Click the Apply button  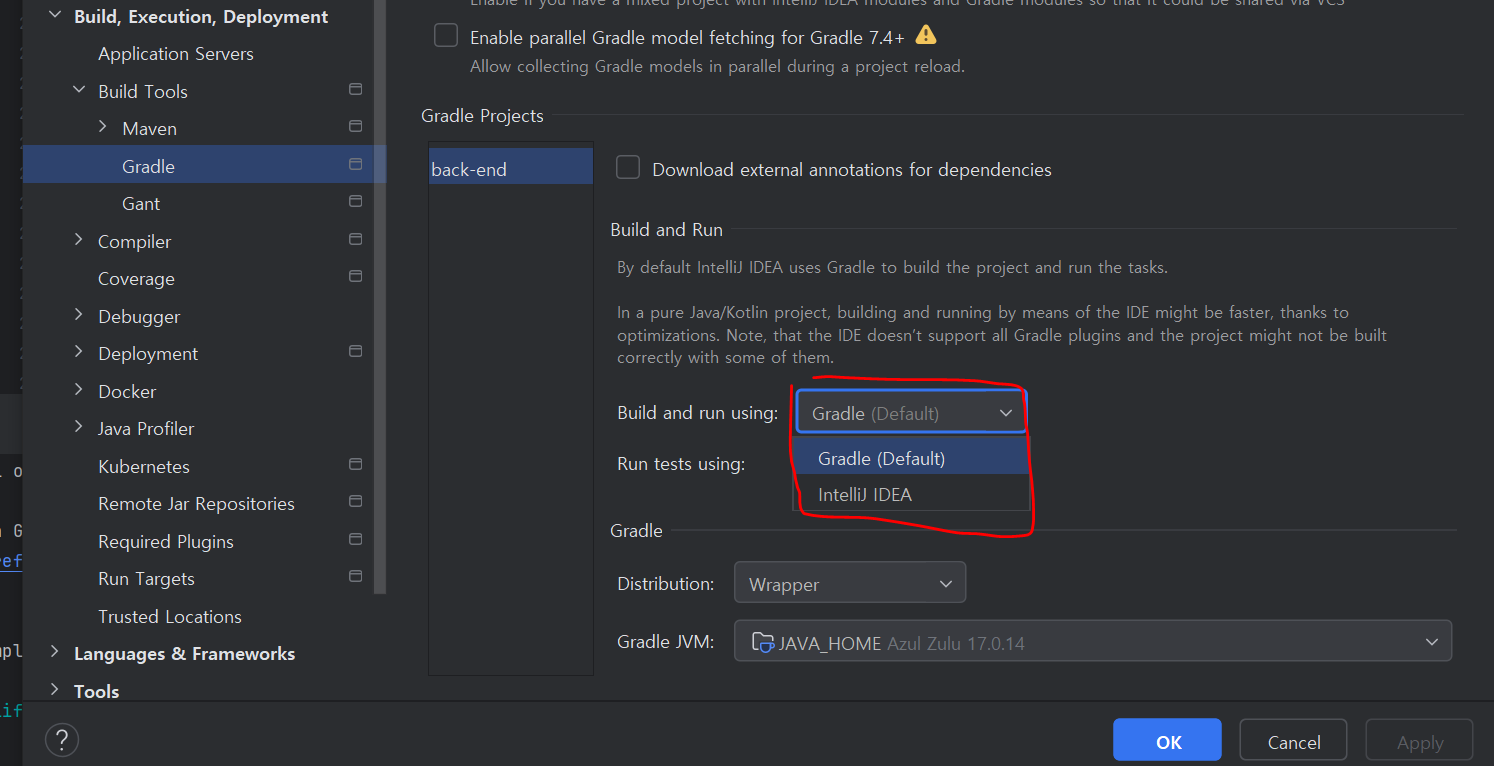tap(1420, 741)
